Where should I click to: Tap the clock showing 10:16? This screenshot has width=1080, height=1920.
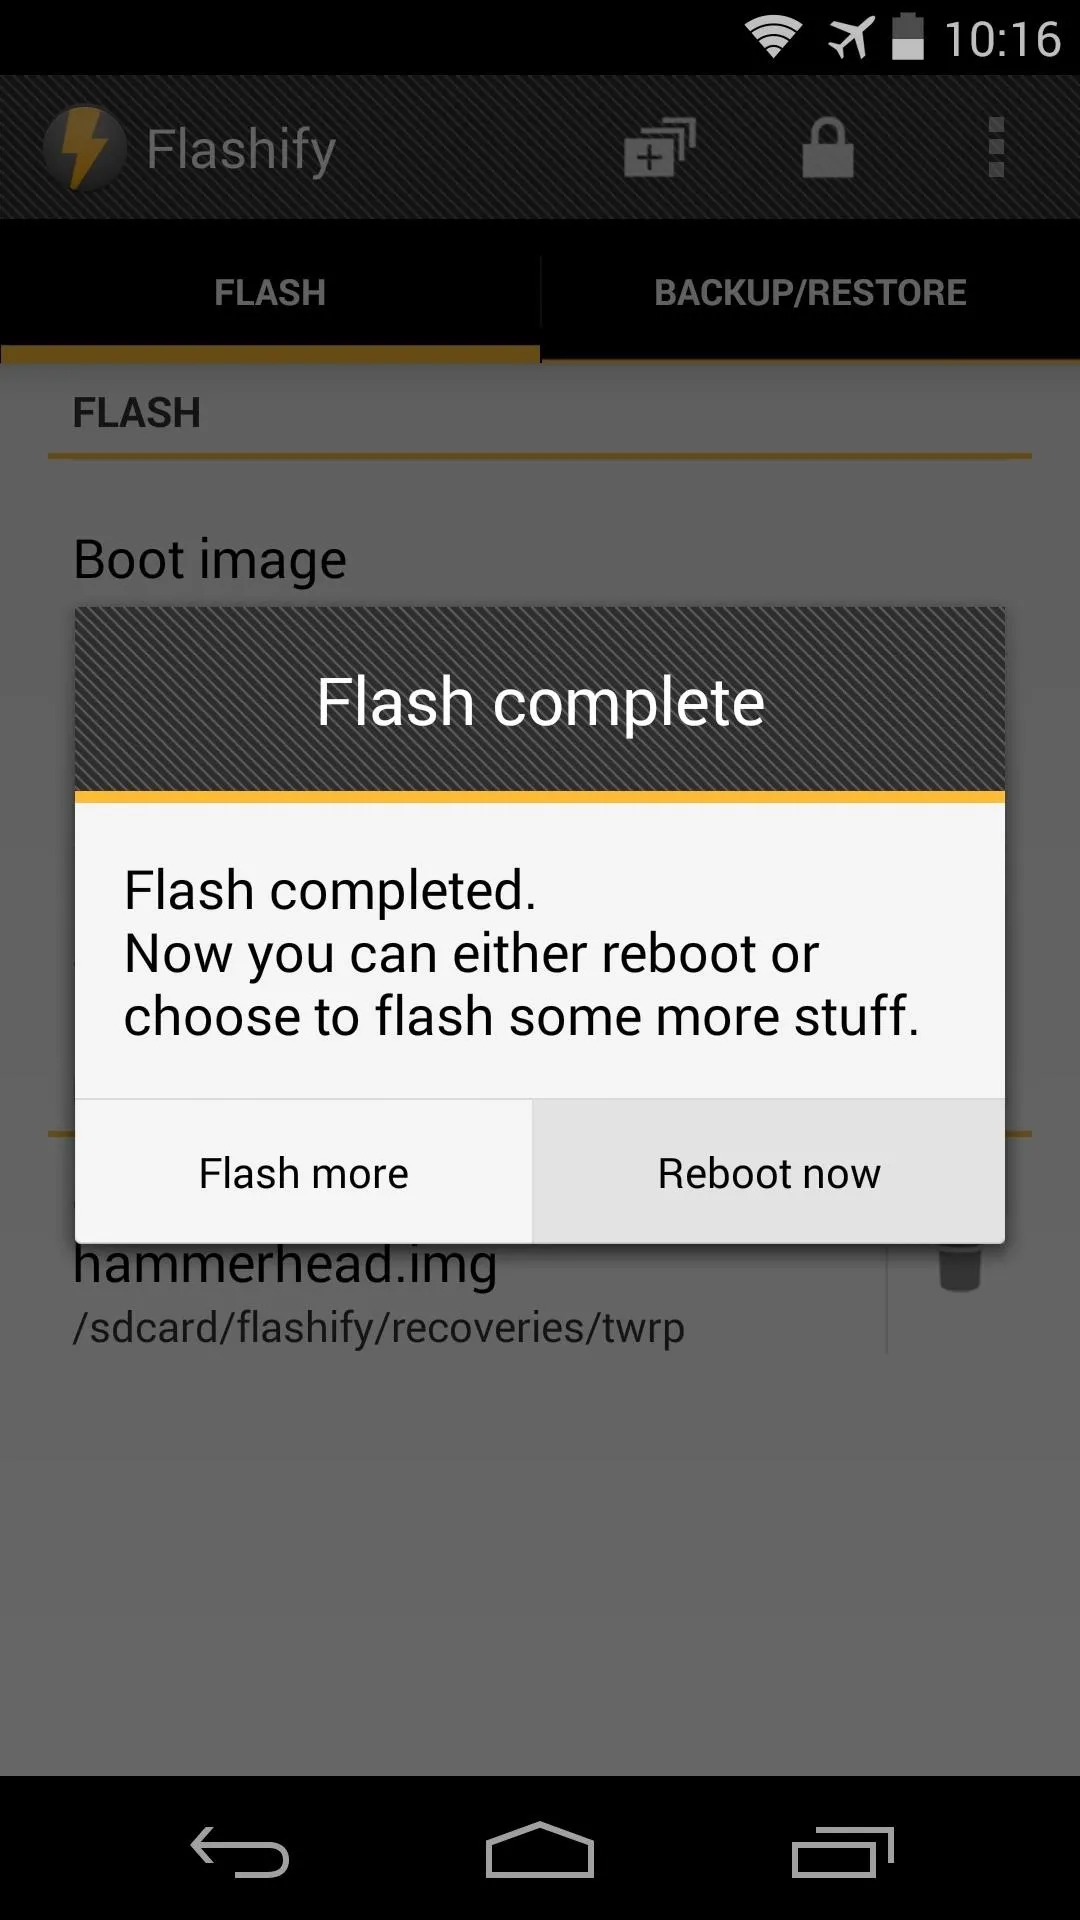tap(1002, 39)
